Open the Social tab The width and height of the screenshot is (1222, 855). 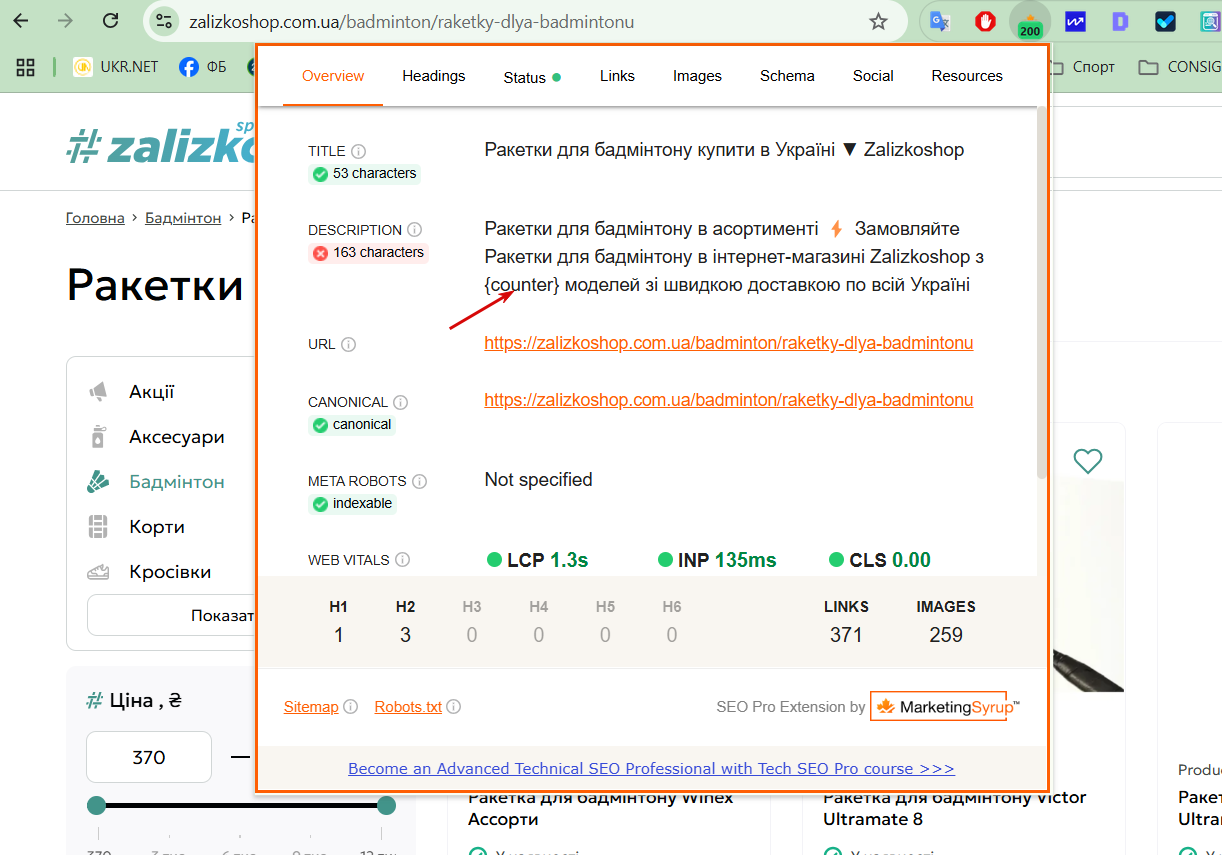[x=873, y=76]
